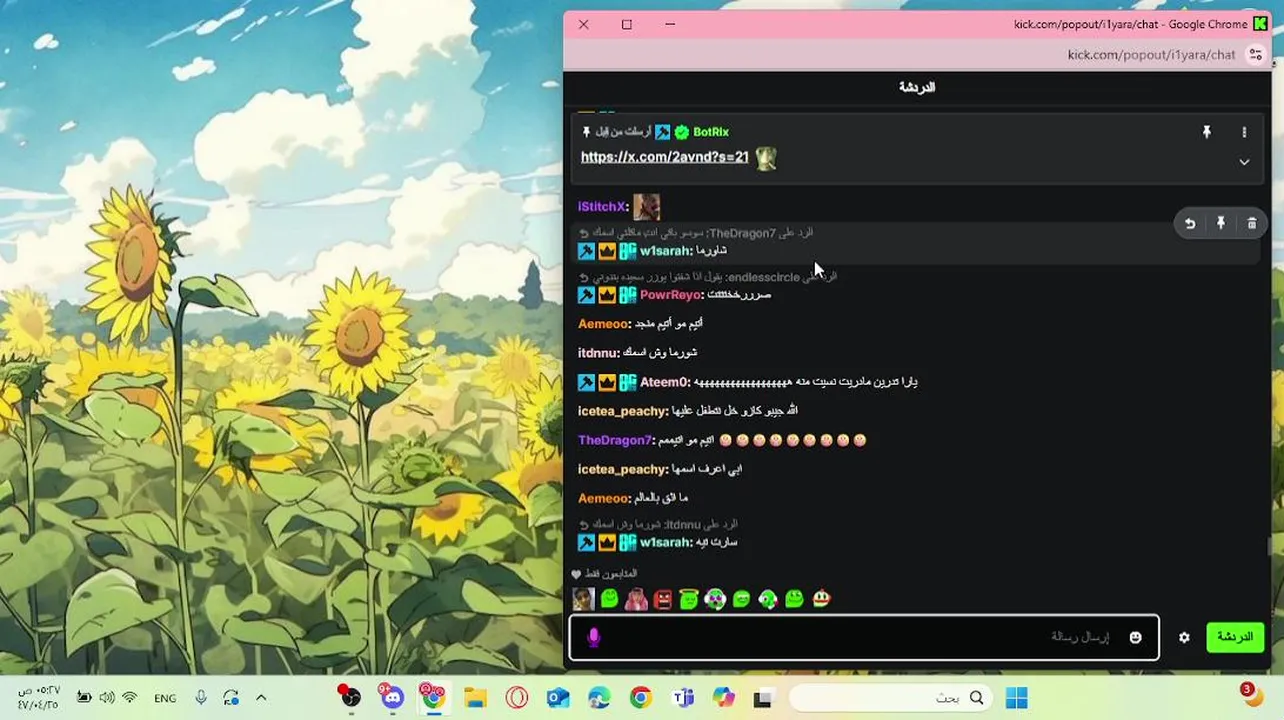Click the Aemeoo username on the first Aemeoo message

coord(603,324)
